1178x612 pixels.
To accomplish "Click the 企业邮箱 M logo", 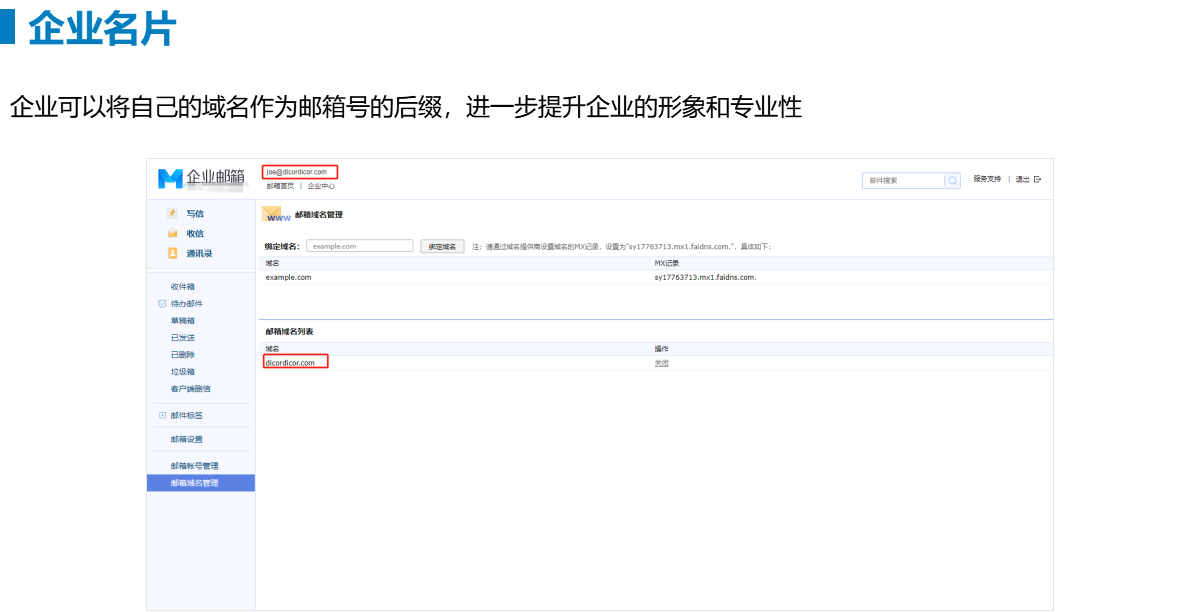I will (x=170, y=179).
